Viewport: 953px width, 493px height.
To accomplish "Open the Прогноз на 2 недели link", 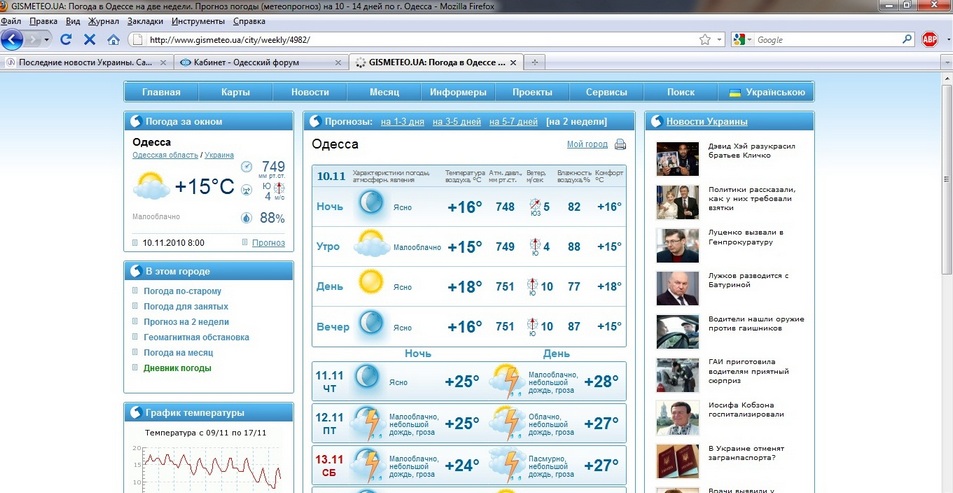I will [x=186, y=322].
